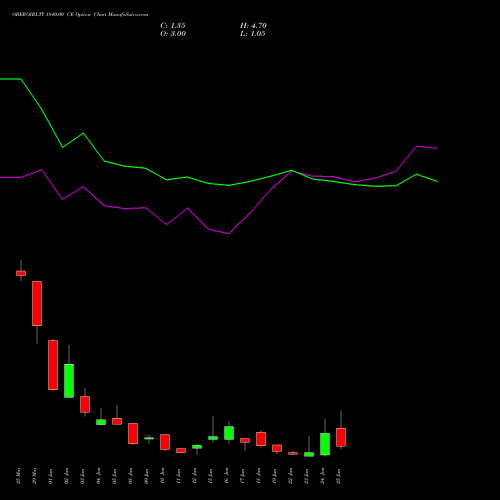500x500 pixels.
Task: Click the small green candle above 04 Jun
Action: pos(101,422)
